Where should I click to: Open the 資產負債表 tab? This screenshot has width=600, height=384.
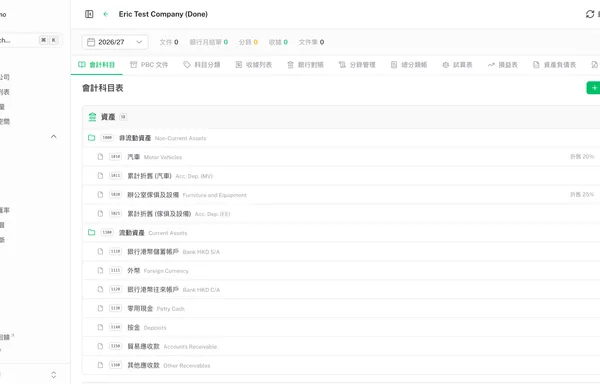(554, 65)
